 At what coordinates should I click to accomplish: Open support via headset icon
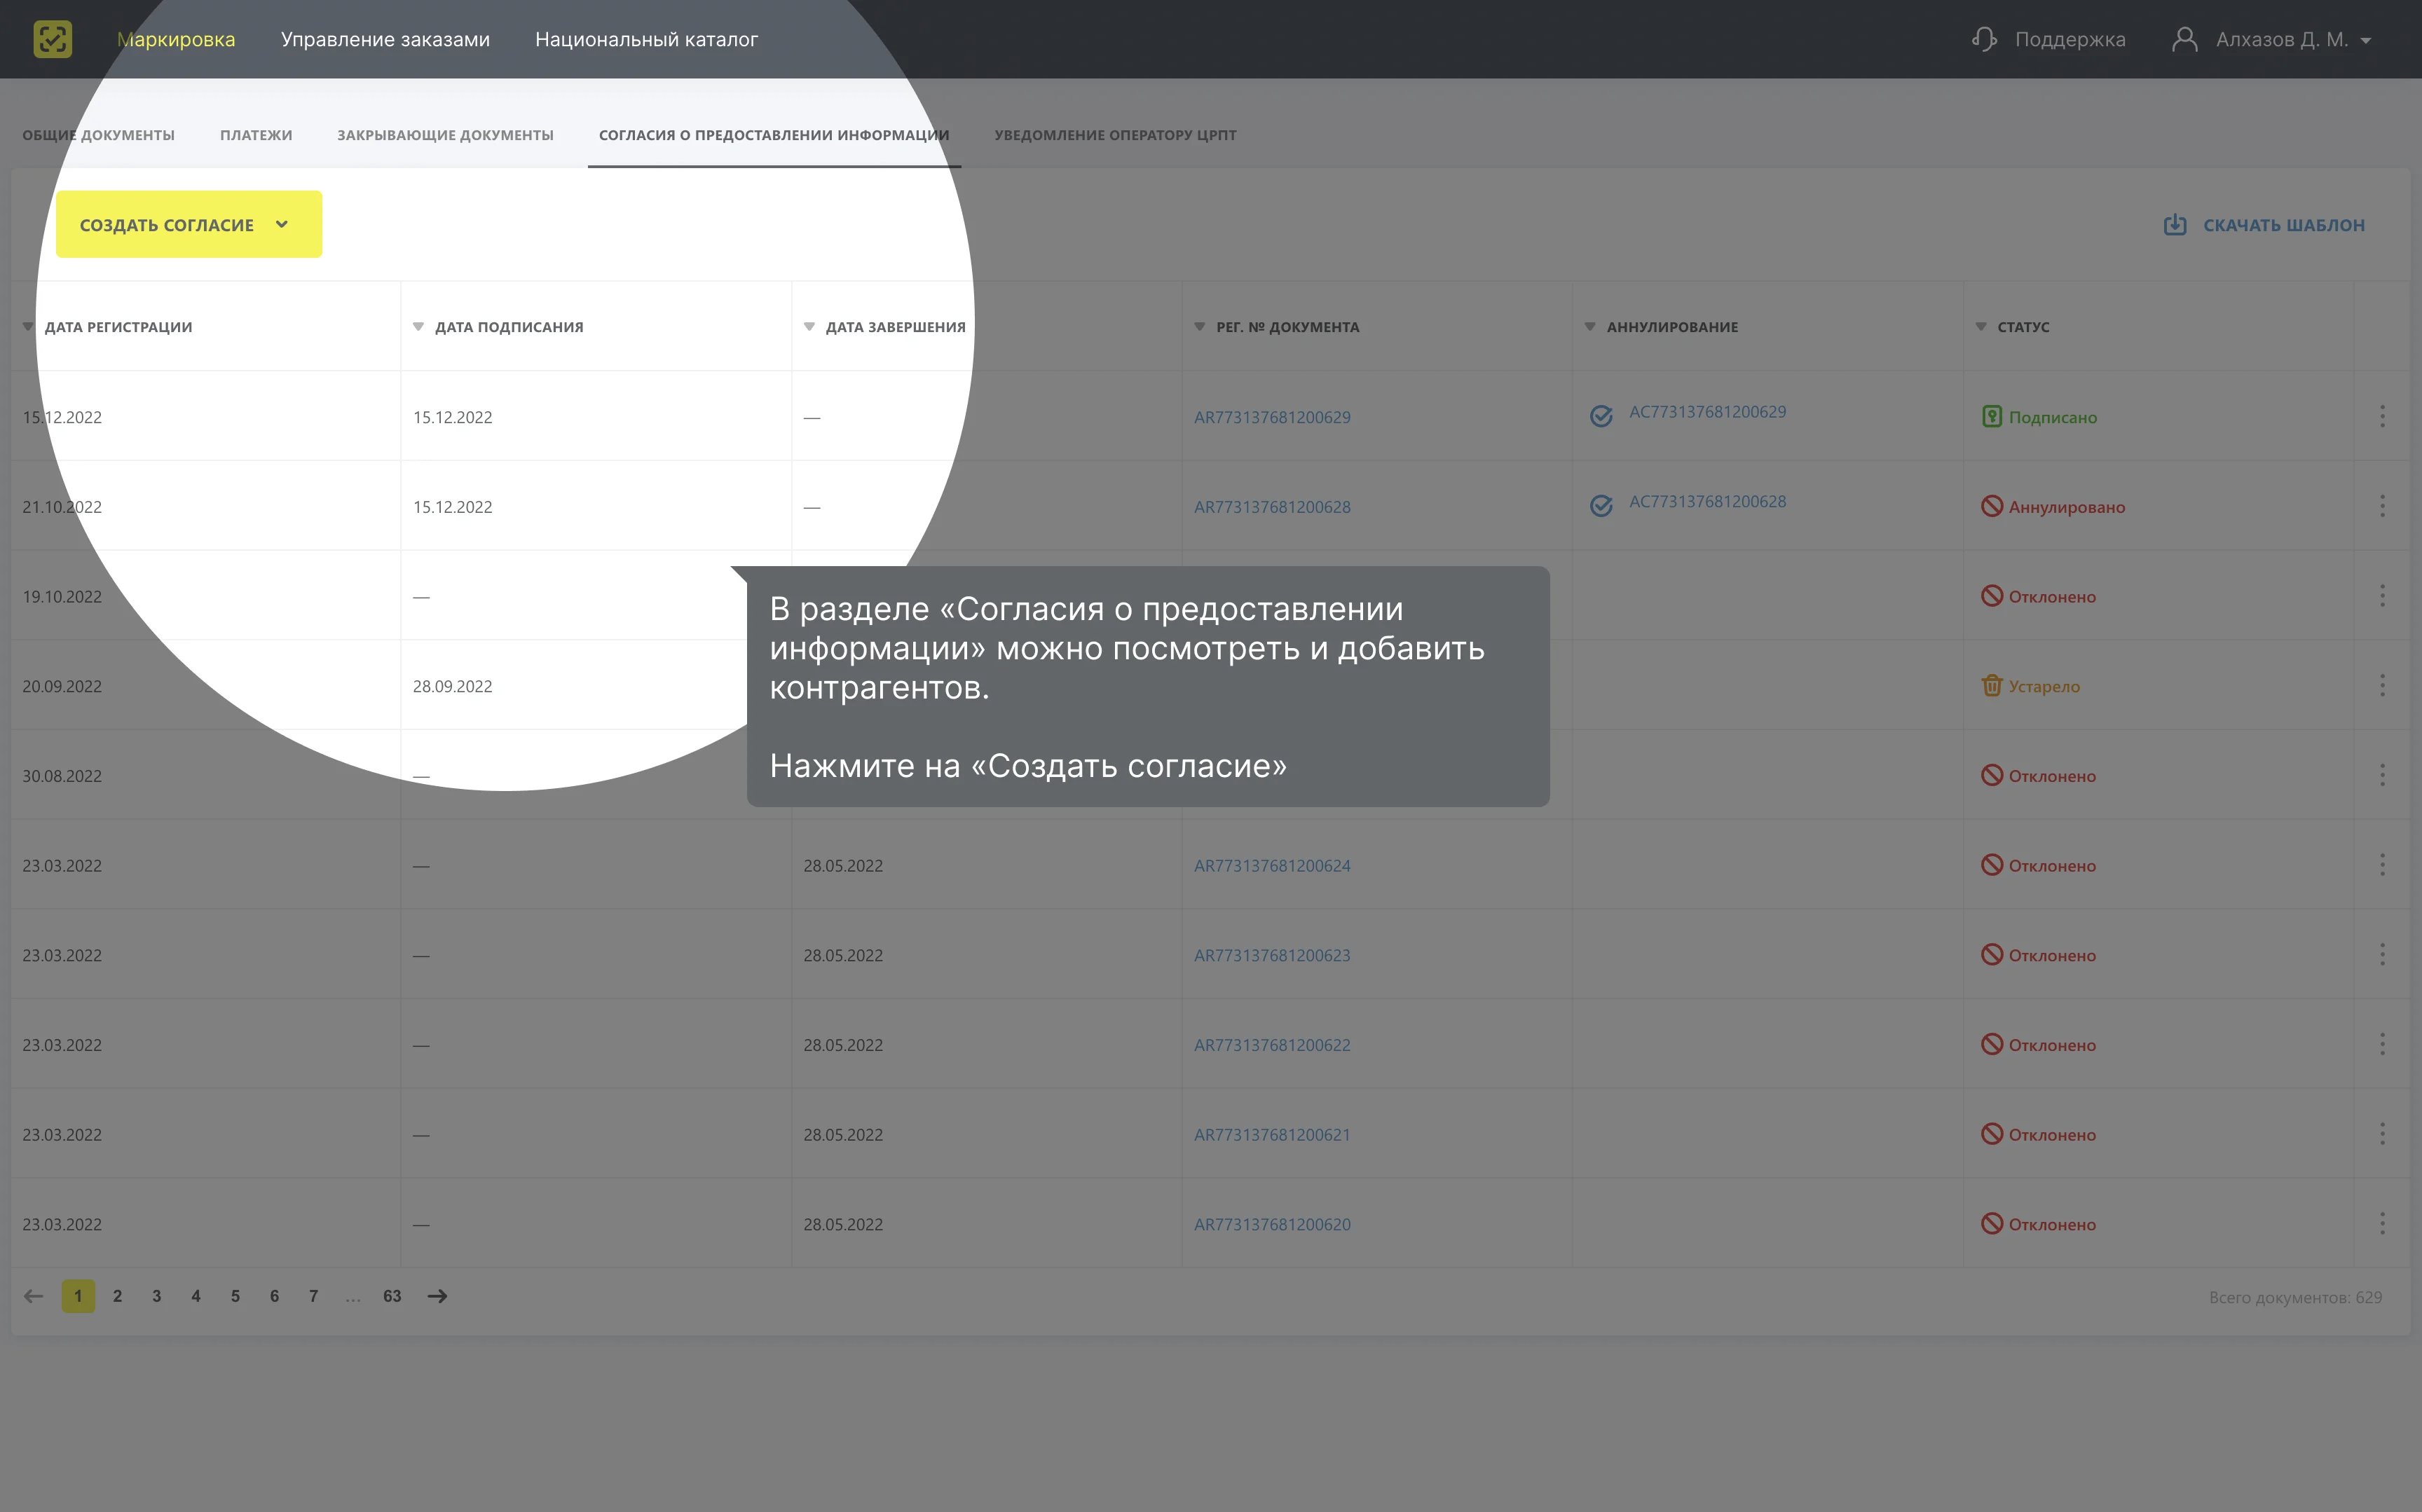click(x=1984, y=39)
